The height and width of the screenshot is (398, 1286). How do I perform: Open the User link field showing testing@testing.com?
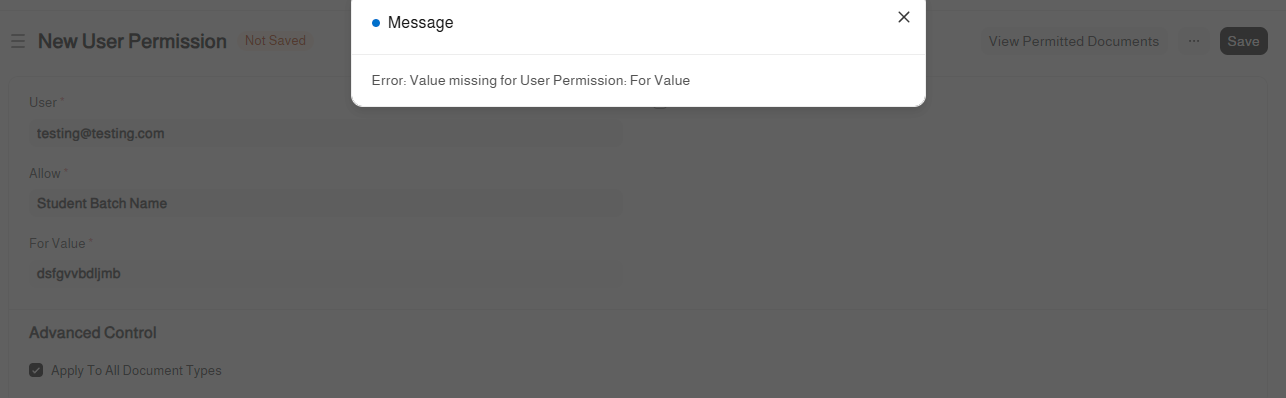(x=325, y=133)
